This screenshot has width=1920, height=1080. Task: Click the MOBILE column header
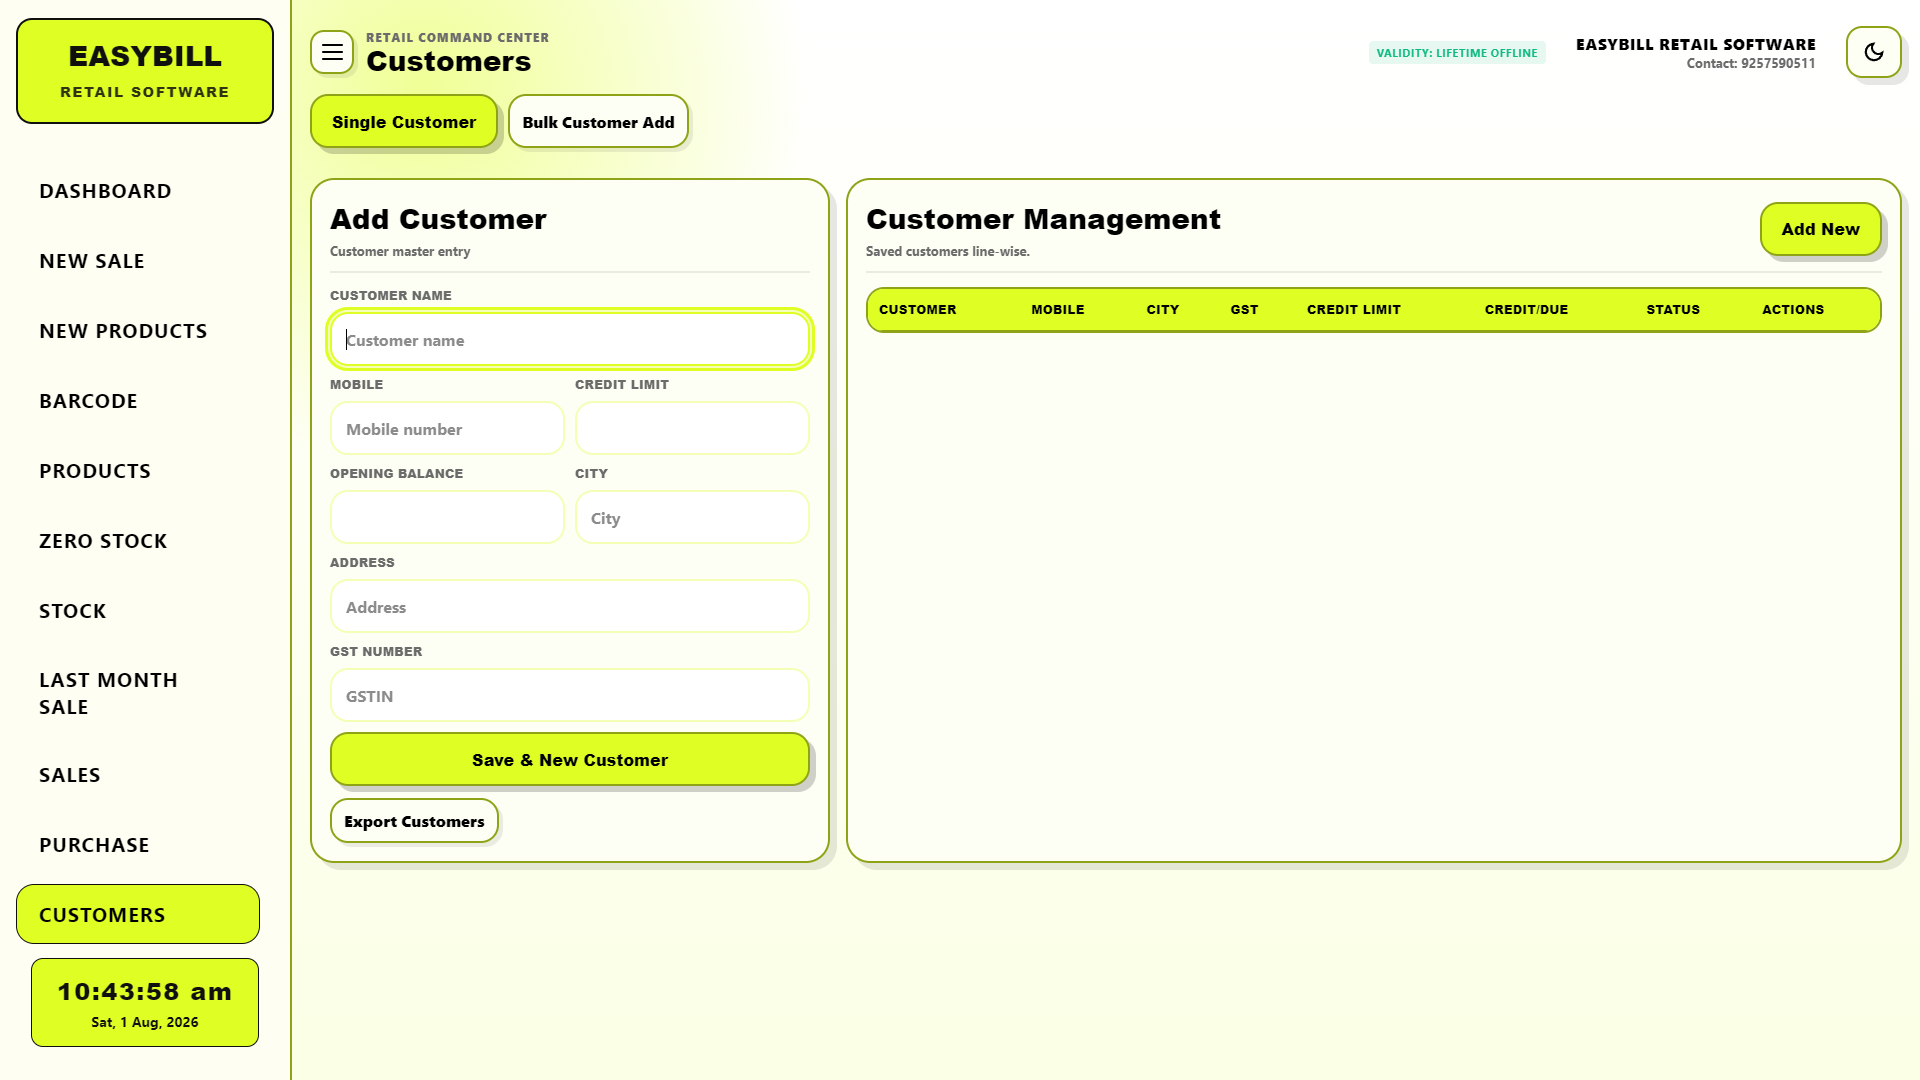pos(1057,310)
